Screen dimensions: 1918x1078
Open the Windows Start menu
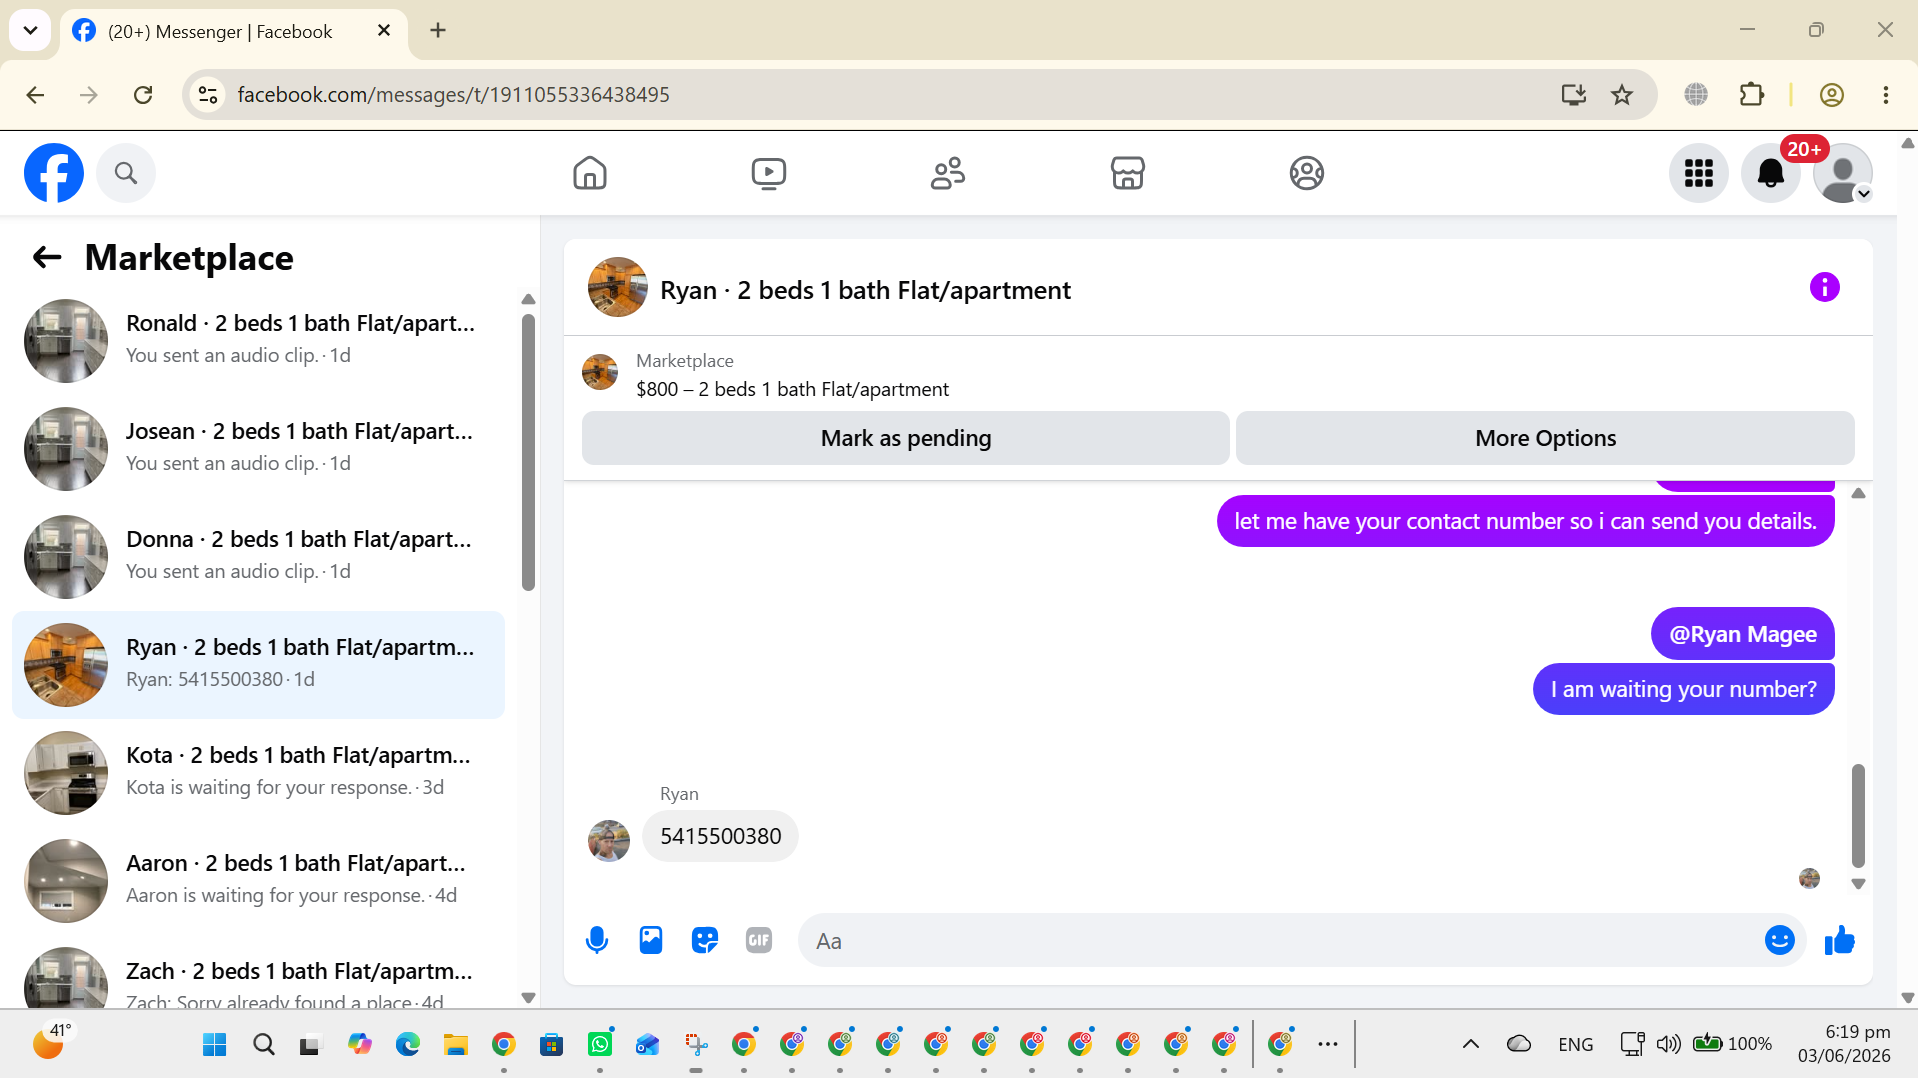point(214,1045)
